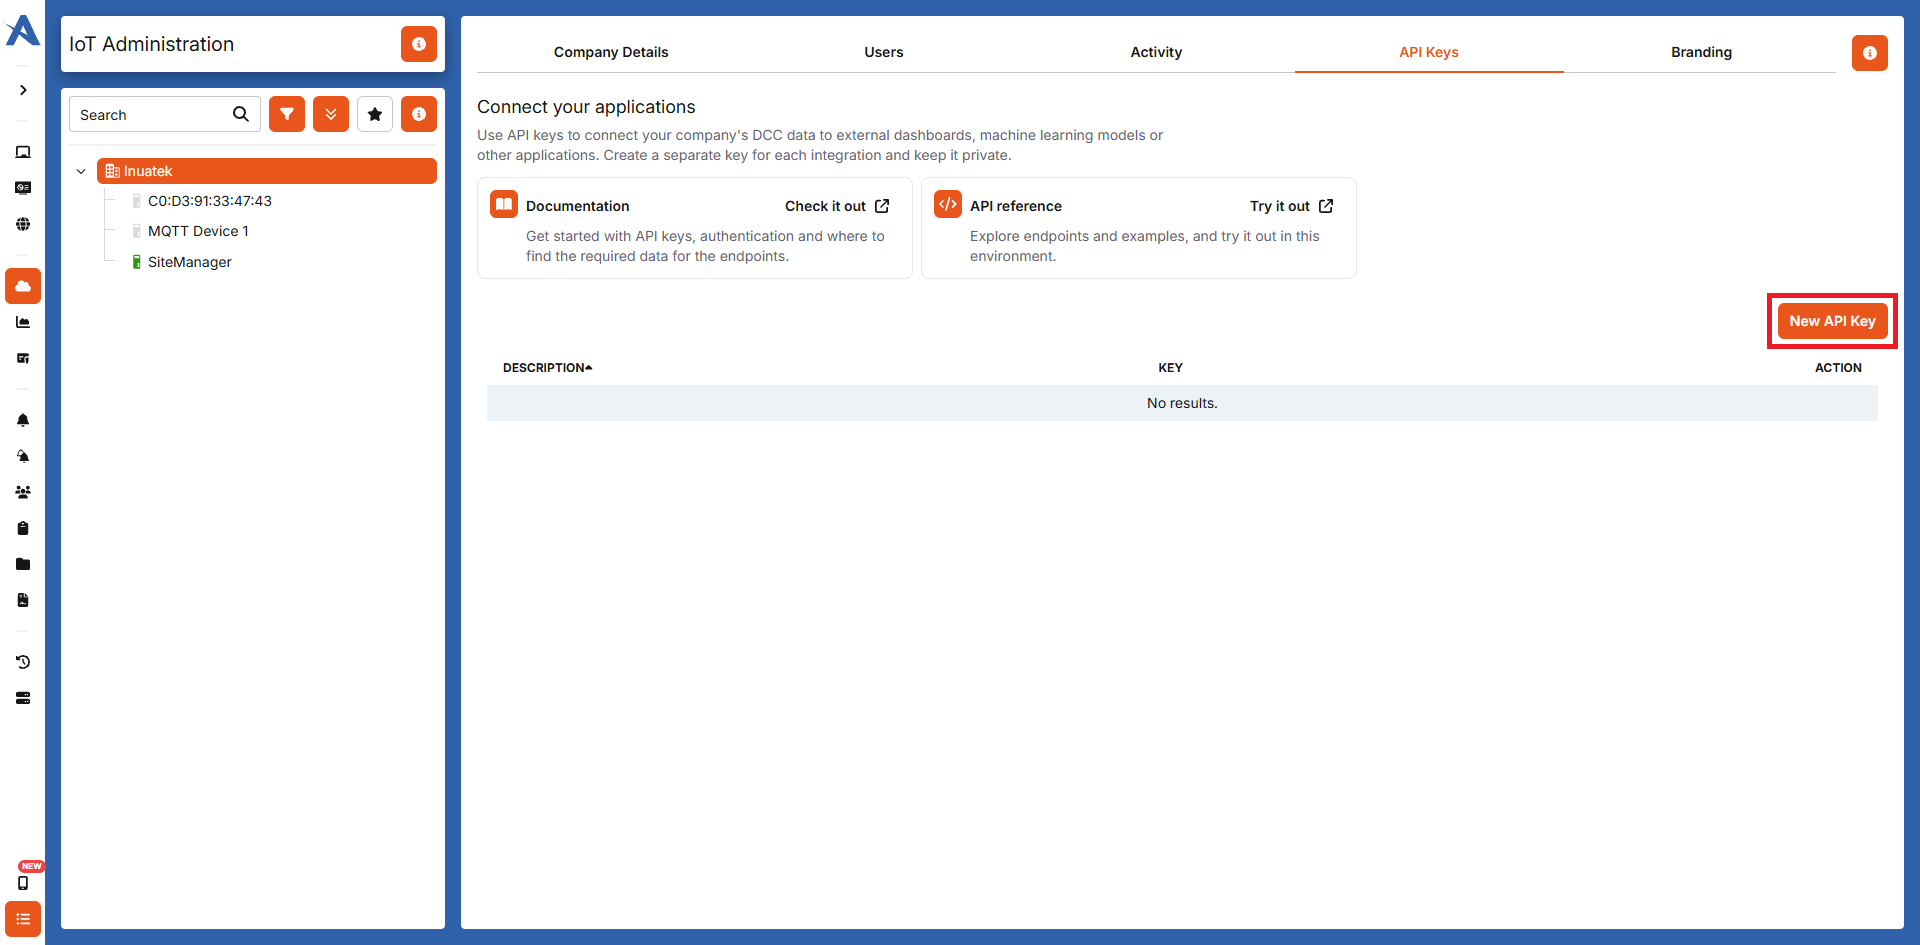
Task: Open the users group icon in sidebar
Action: 23,492
